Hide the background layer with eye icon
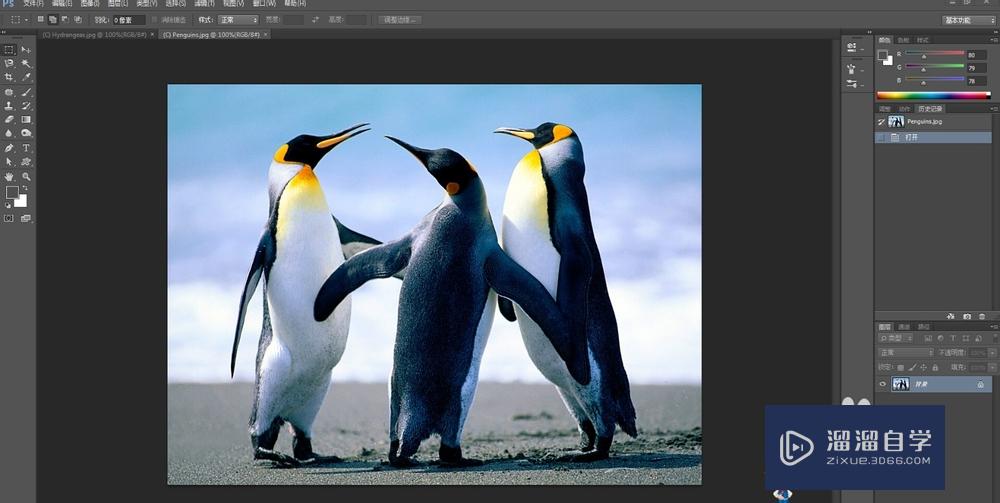This screenshot has height=503, width=1000. tap(882, 384)
